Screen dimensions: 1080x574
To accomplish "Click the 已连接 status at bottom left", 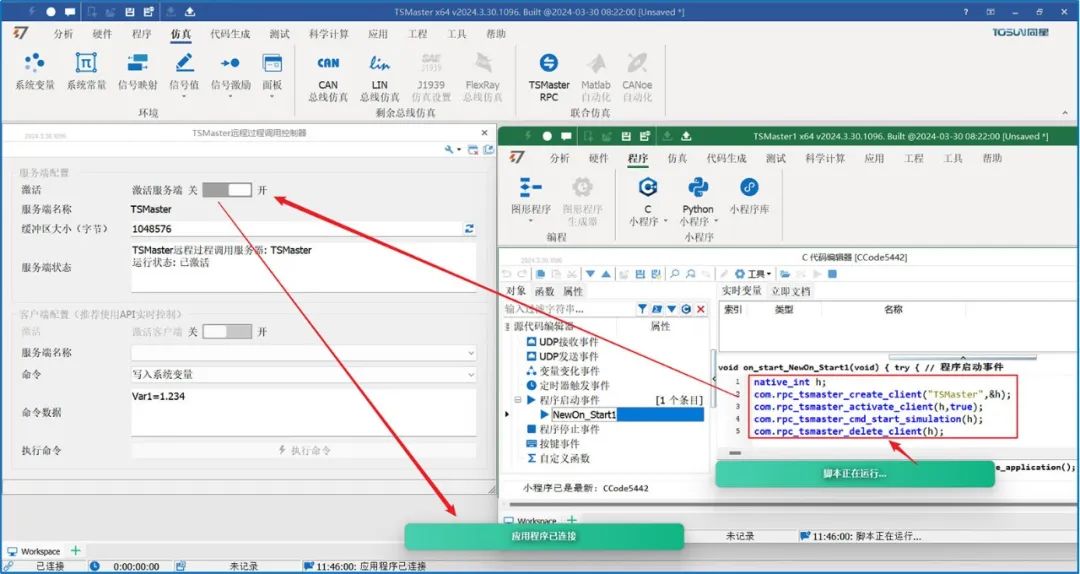I will [x=49, y=566].
